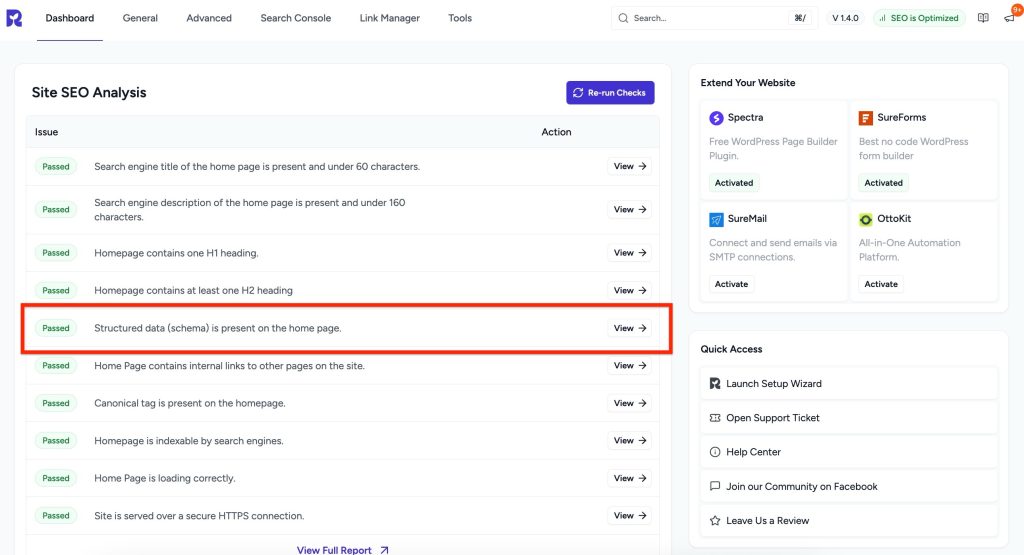Open the Search Console tab
Viewport: 1024px width, 555px height.
(x=295, y=18)
